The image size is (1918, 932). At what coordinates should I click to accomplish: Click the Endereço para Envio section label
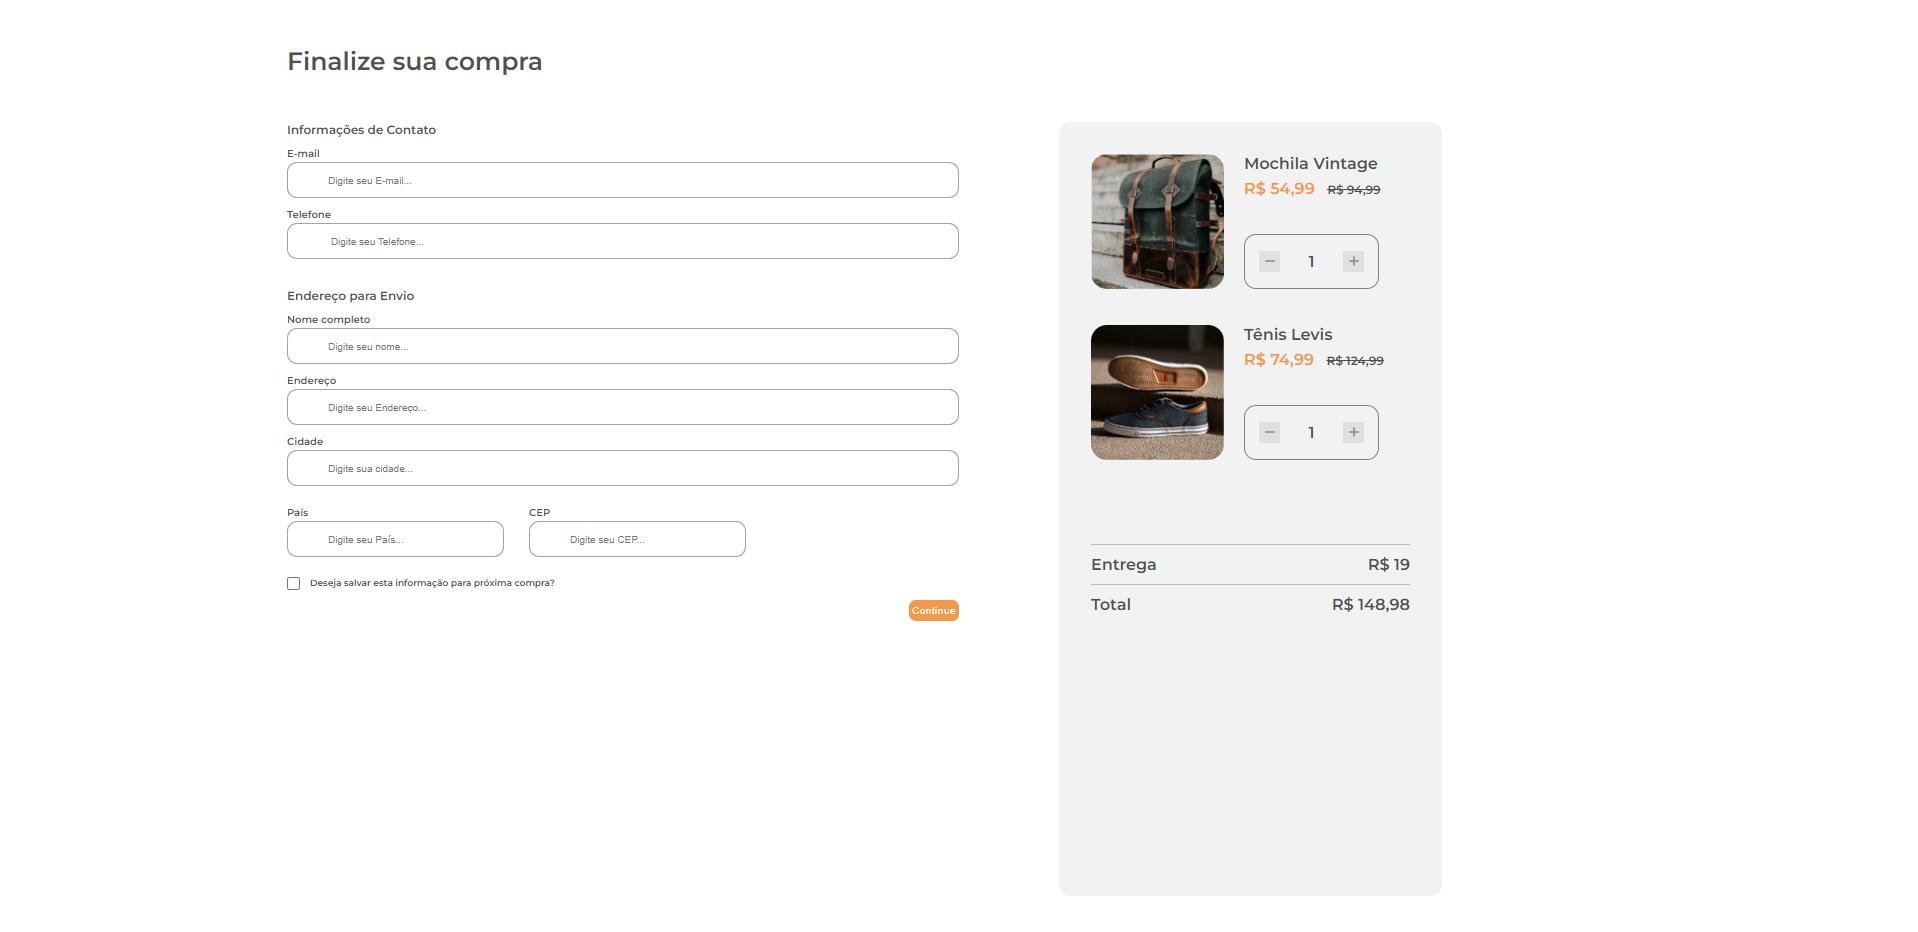350,296
